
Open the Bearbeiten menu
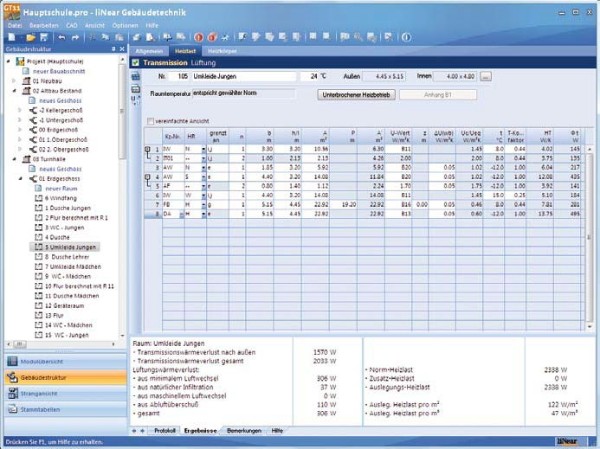click(x=44, y=25)
